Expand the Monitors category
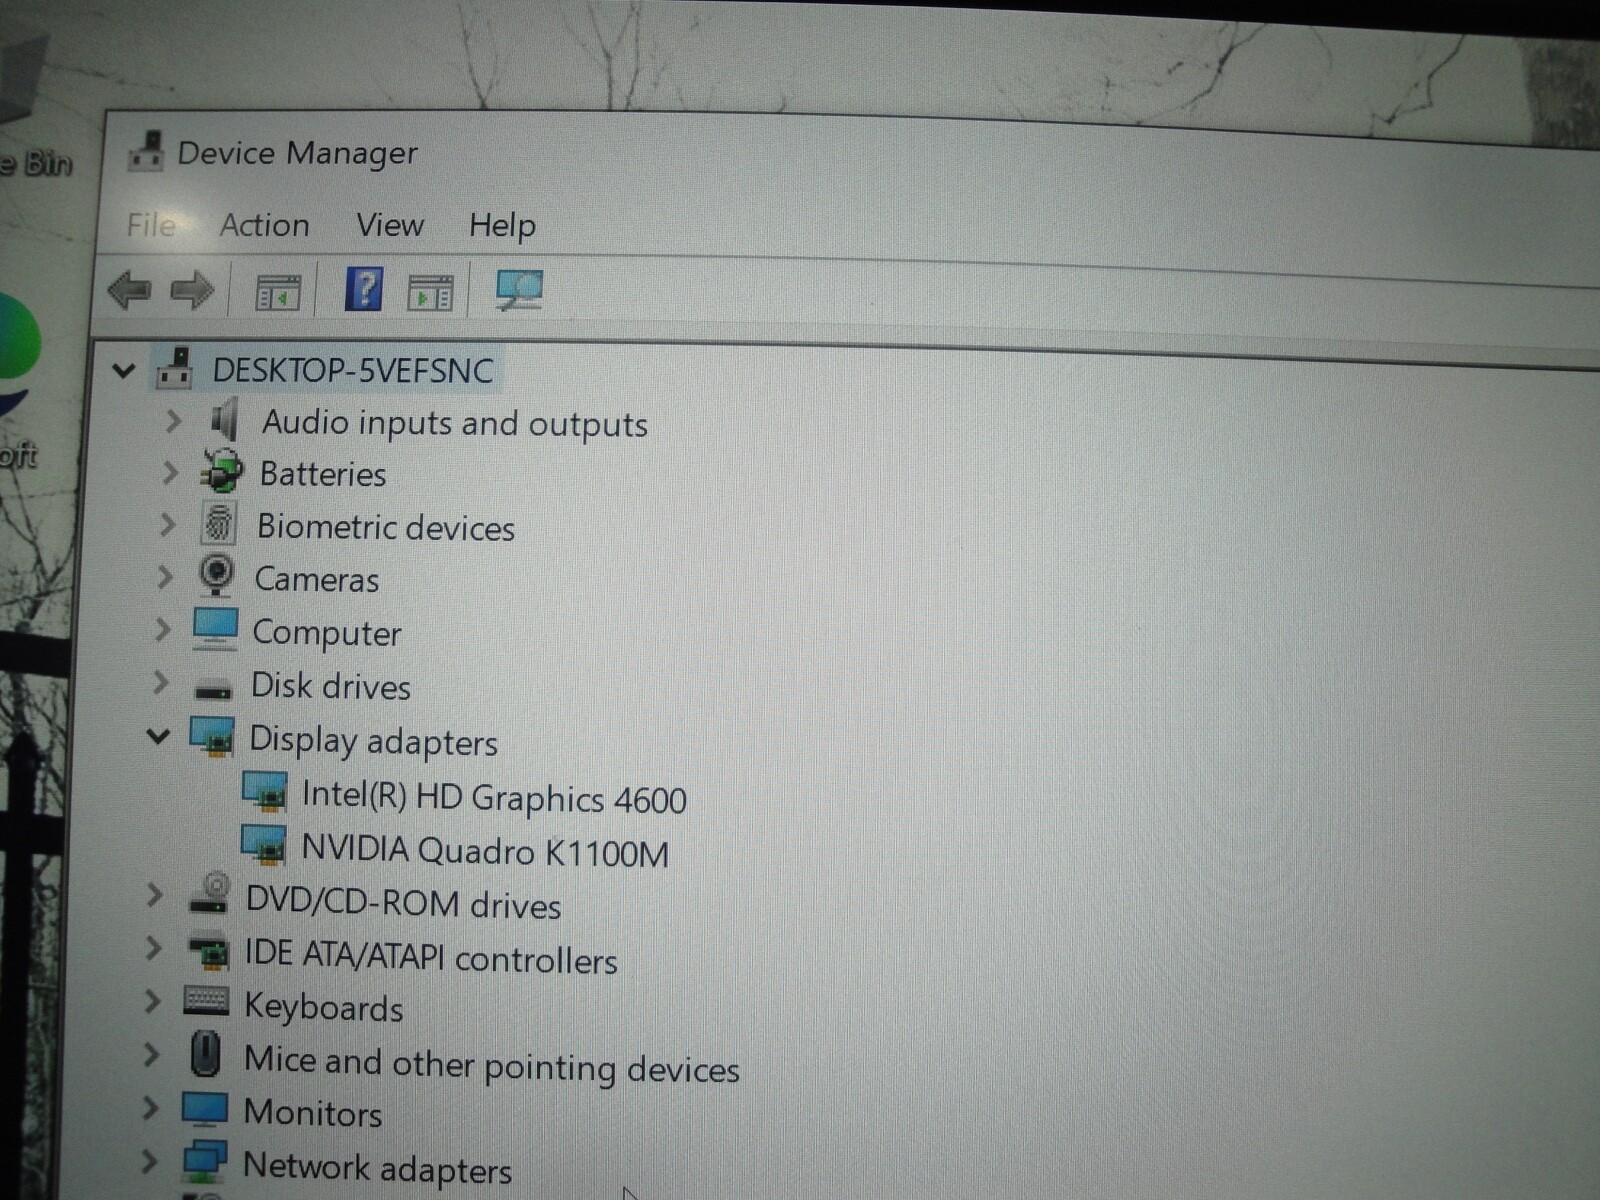The width and height of the screenshot is (1600, 1200). tap(150, 1108)
